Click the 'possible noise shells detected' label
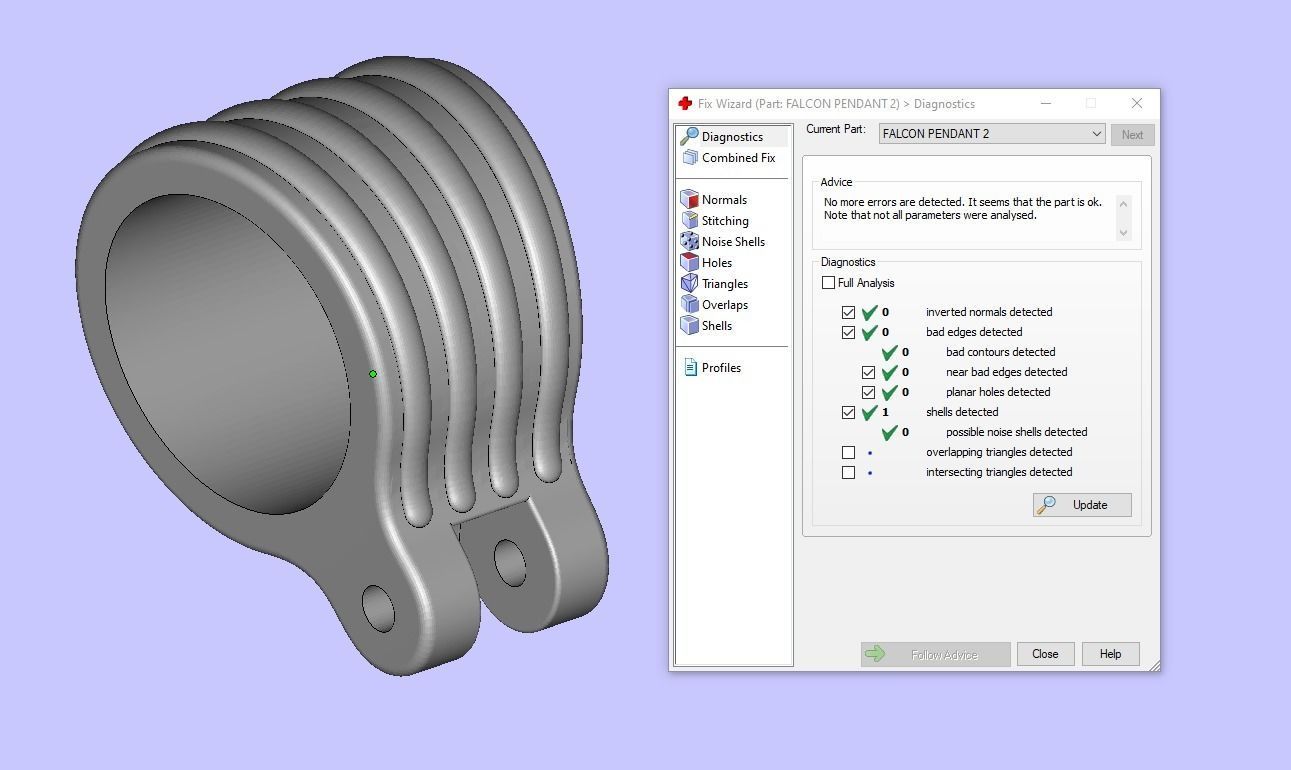Image resolution: width=1291 pixels, height=770 pixels. point(1016,432)
